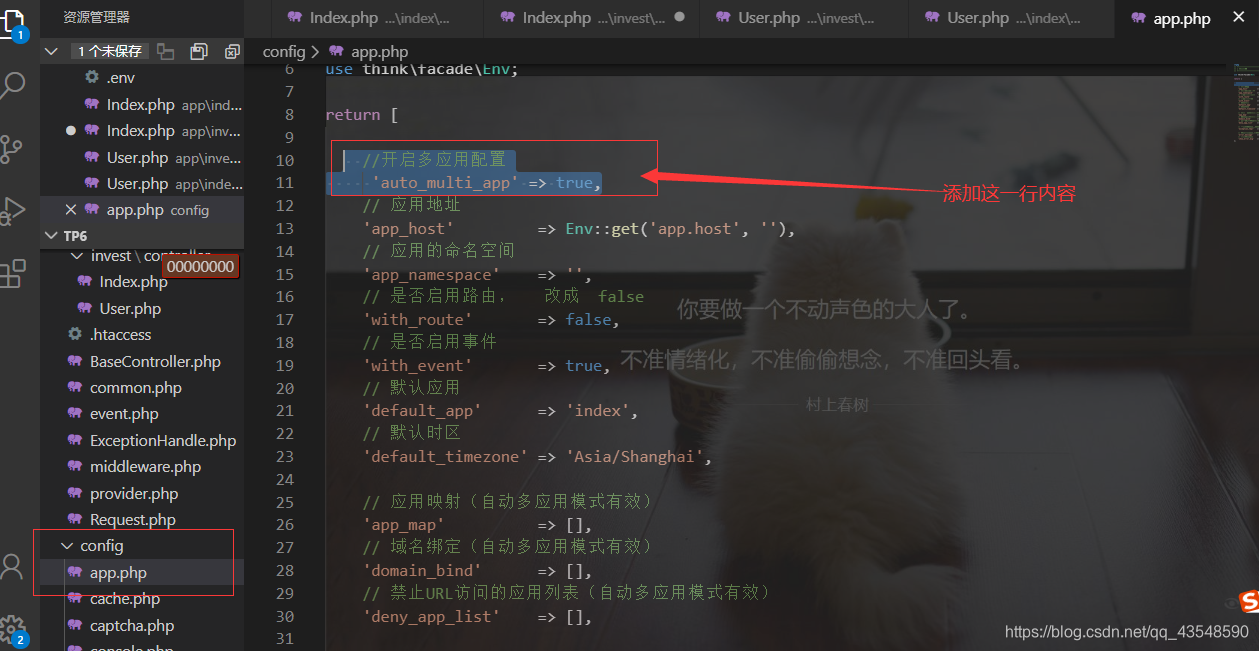
Task: Collapse the invest \ controller folder
Action: (77, 256)
